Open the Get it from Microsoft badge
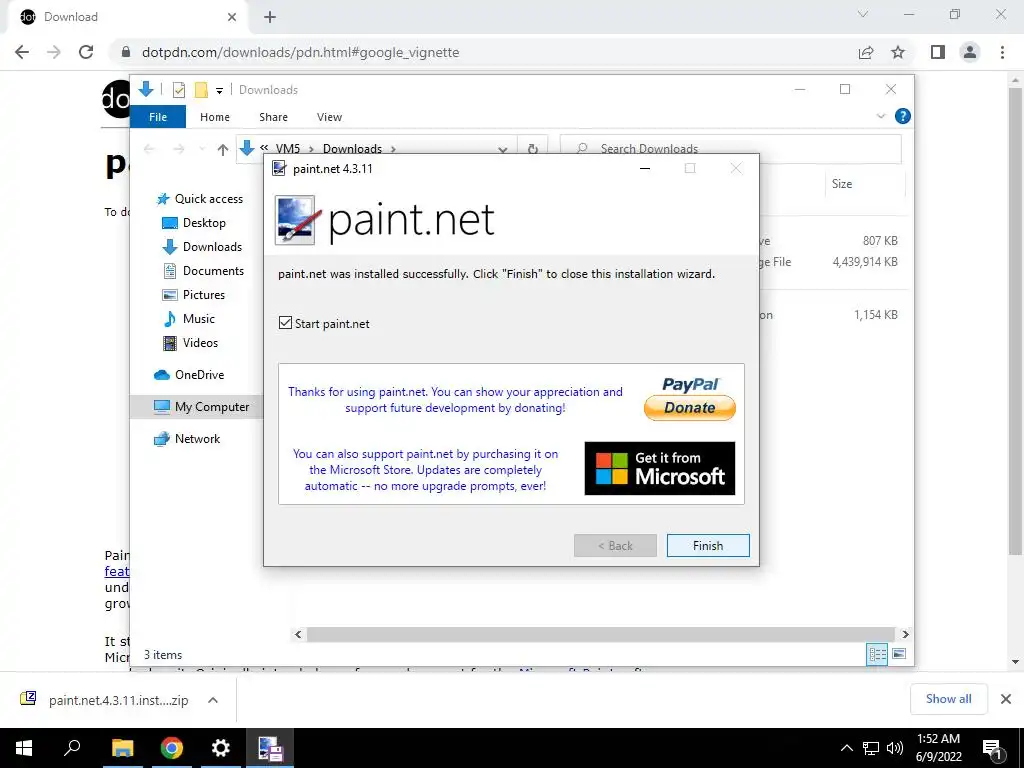Viewport: 1024px width, 768px height. 660,468
